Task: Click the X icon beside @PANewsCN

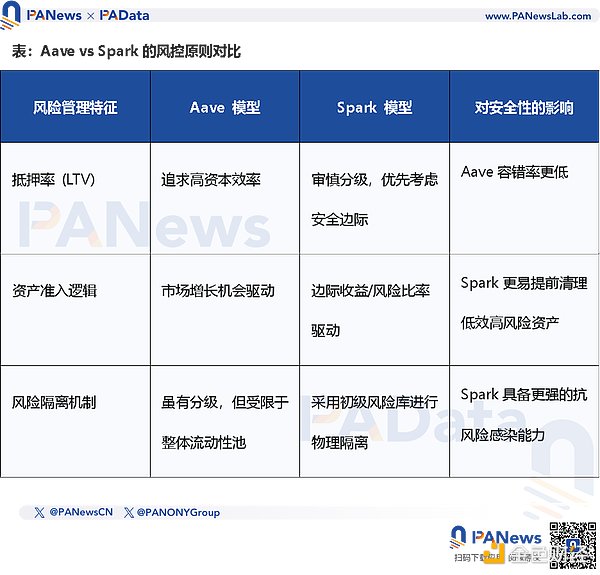Action: tap(39, 512)
